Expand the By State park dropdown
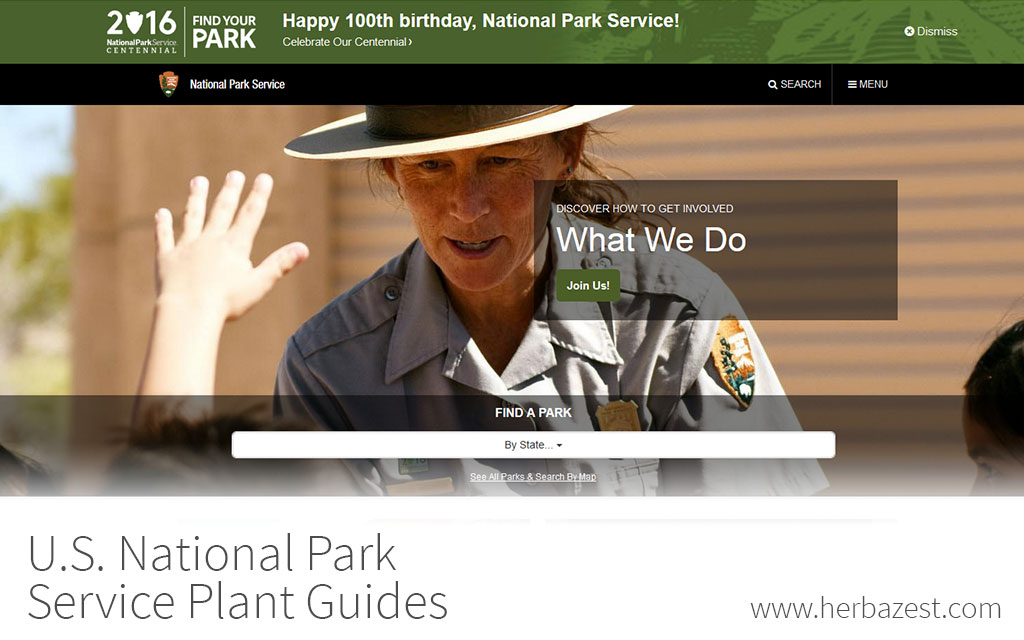This screenshot has width=1024, height=640. pyautogui.click(x=533, y=445)
